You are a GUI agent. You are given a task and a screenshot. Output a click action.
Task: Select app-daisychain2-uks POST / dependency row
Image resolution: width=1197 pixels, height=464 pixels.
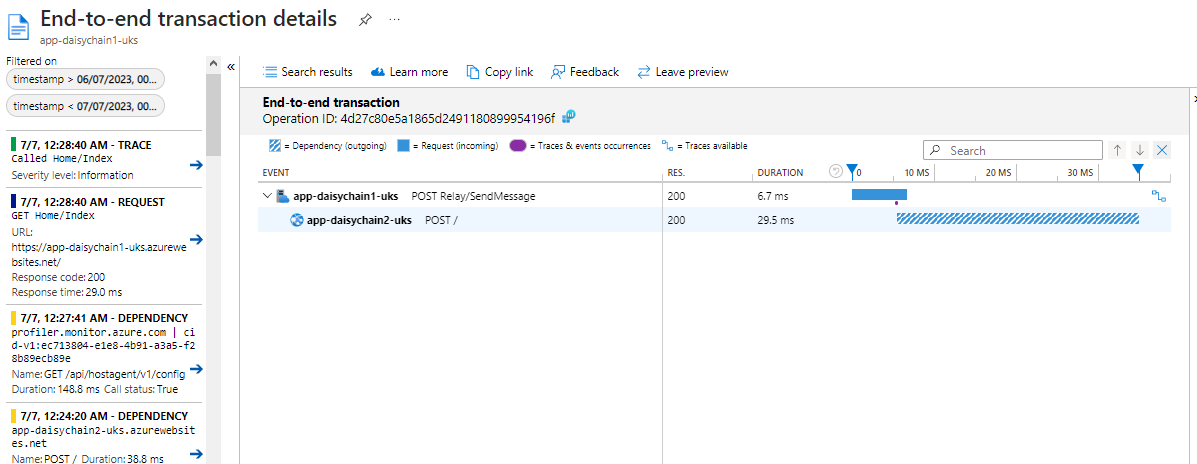pos(714,220)
